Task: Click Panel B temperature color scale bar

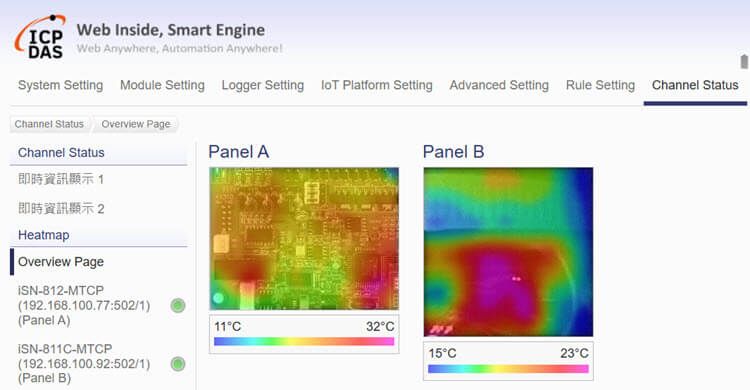Action: (x=508, y=368)
